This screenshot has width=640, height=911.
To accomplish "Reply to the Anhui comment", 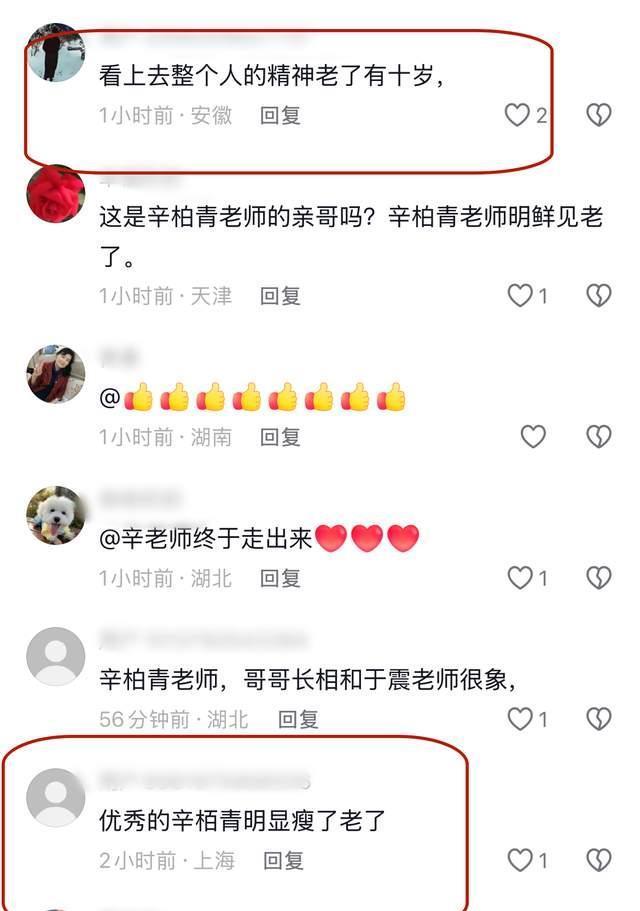I will click(x=280, y=116).
